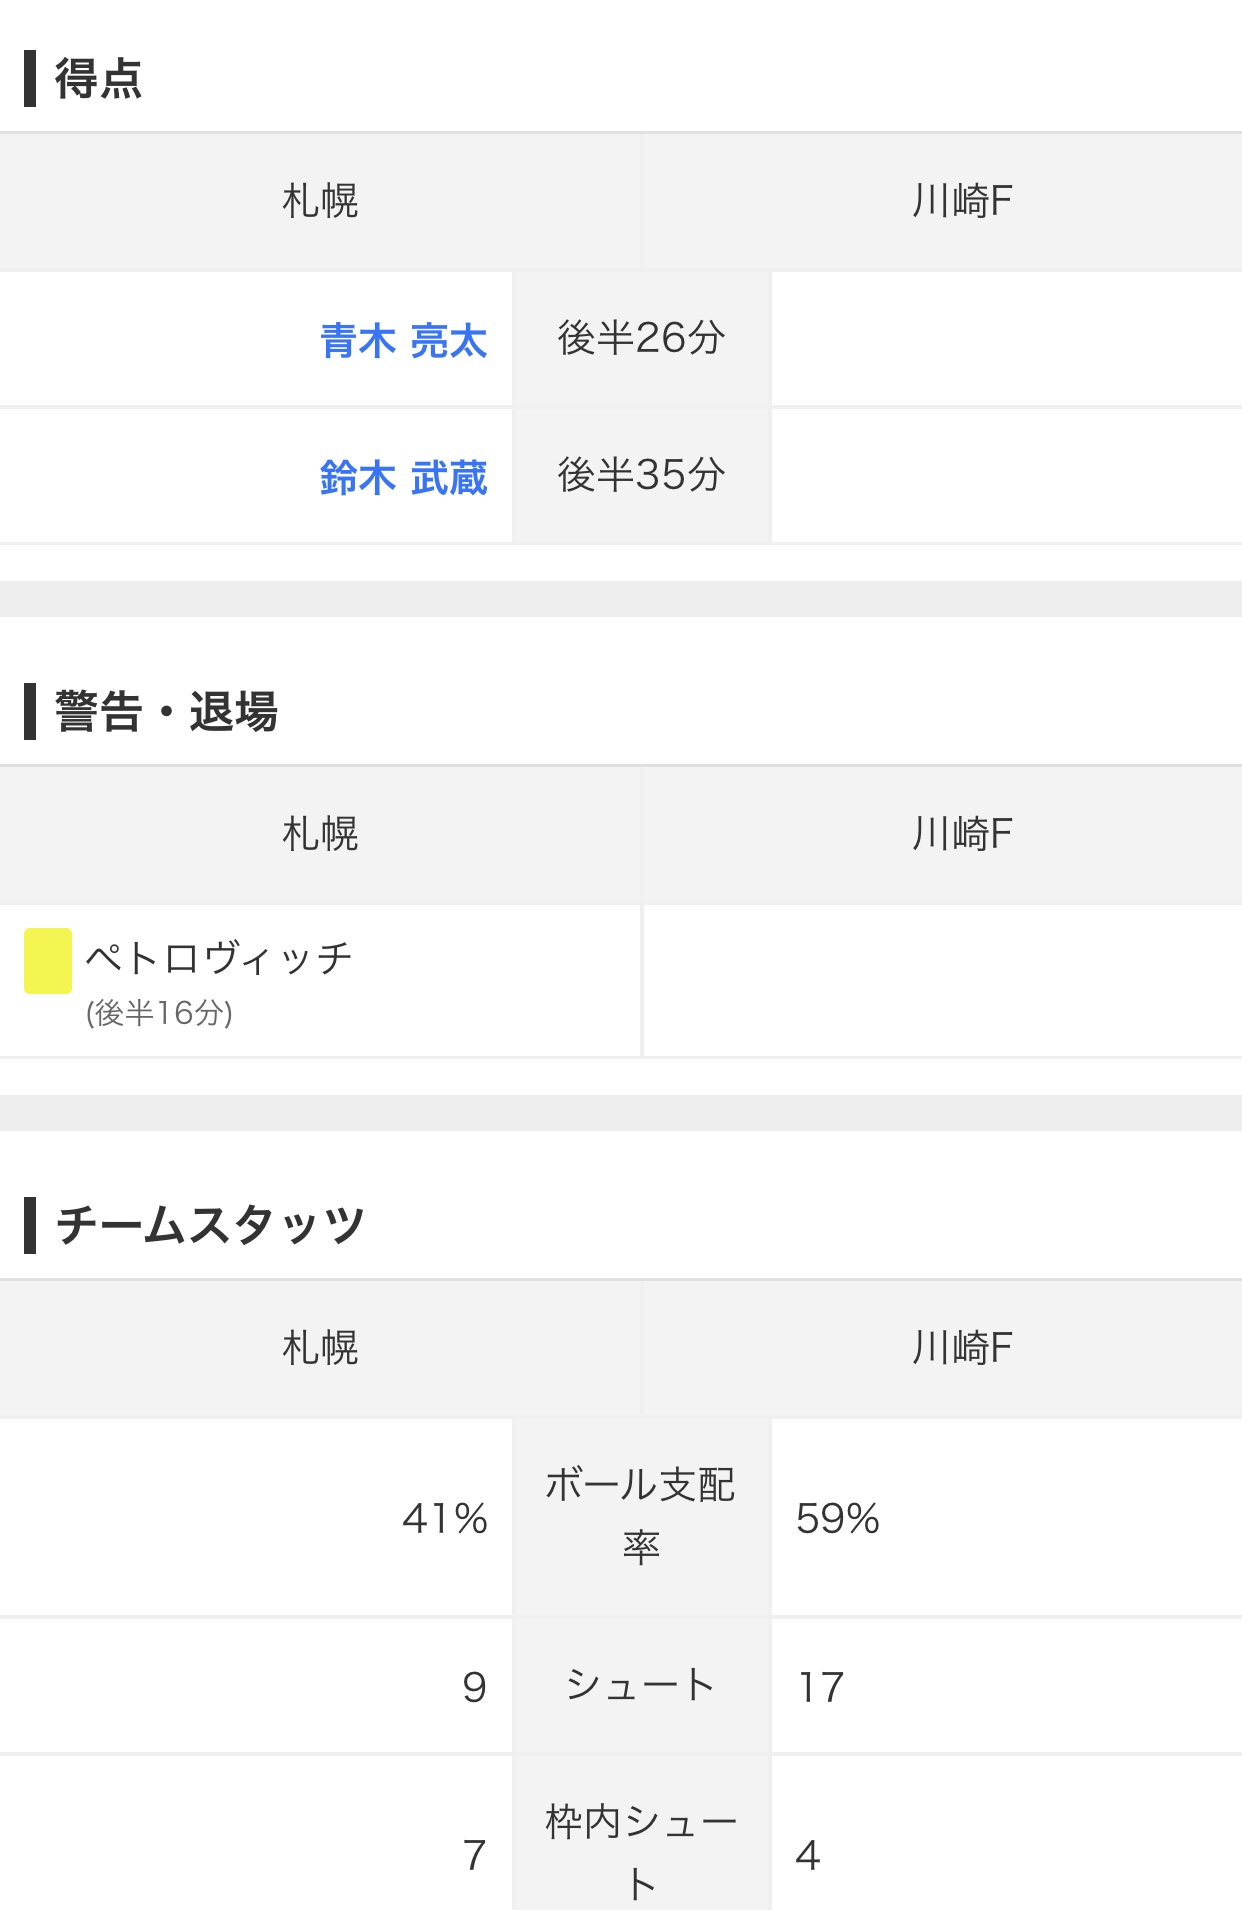Click 川崎F header in the 得点 table
The width and height of the screenshot is (1242, 1910).
(961, 201)
